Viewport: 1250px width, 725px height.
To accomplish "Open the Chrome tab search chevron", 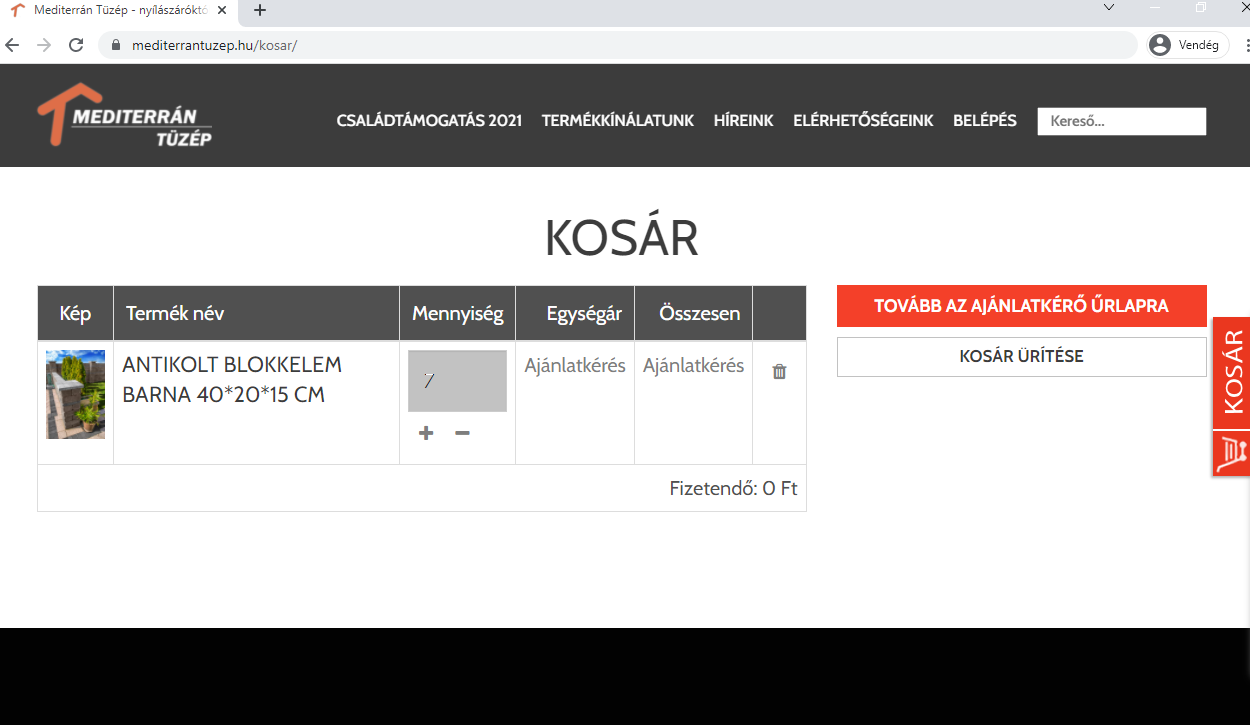I will (1108, 8).
